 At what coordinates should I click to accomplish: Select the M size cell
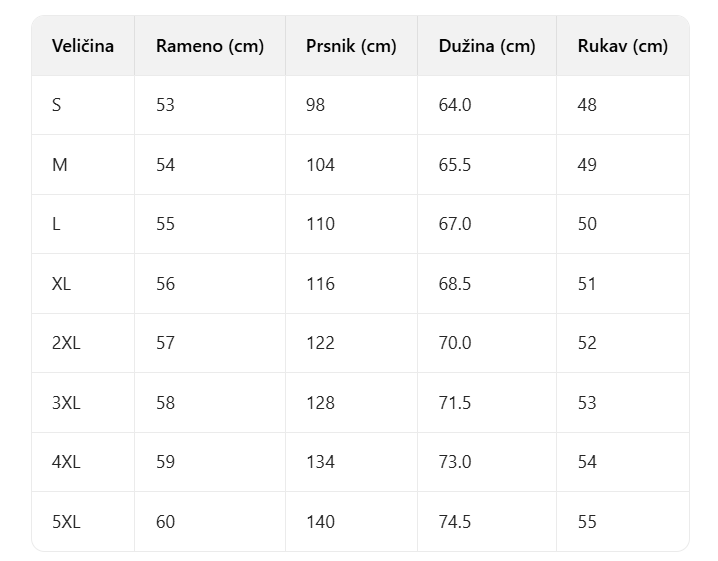coord(60,165)
